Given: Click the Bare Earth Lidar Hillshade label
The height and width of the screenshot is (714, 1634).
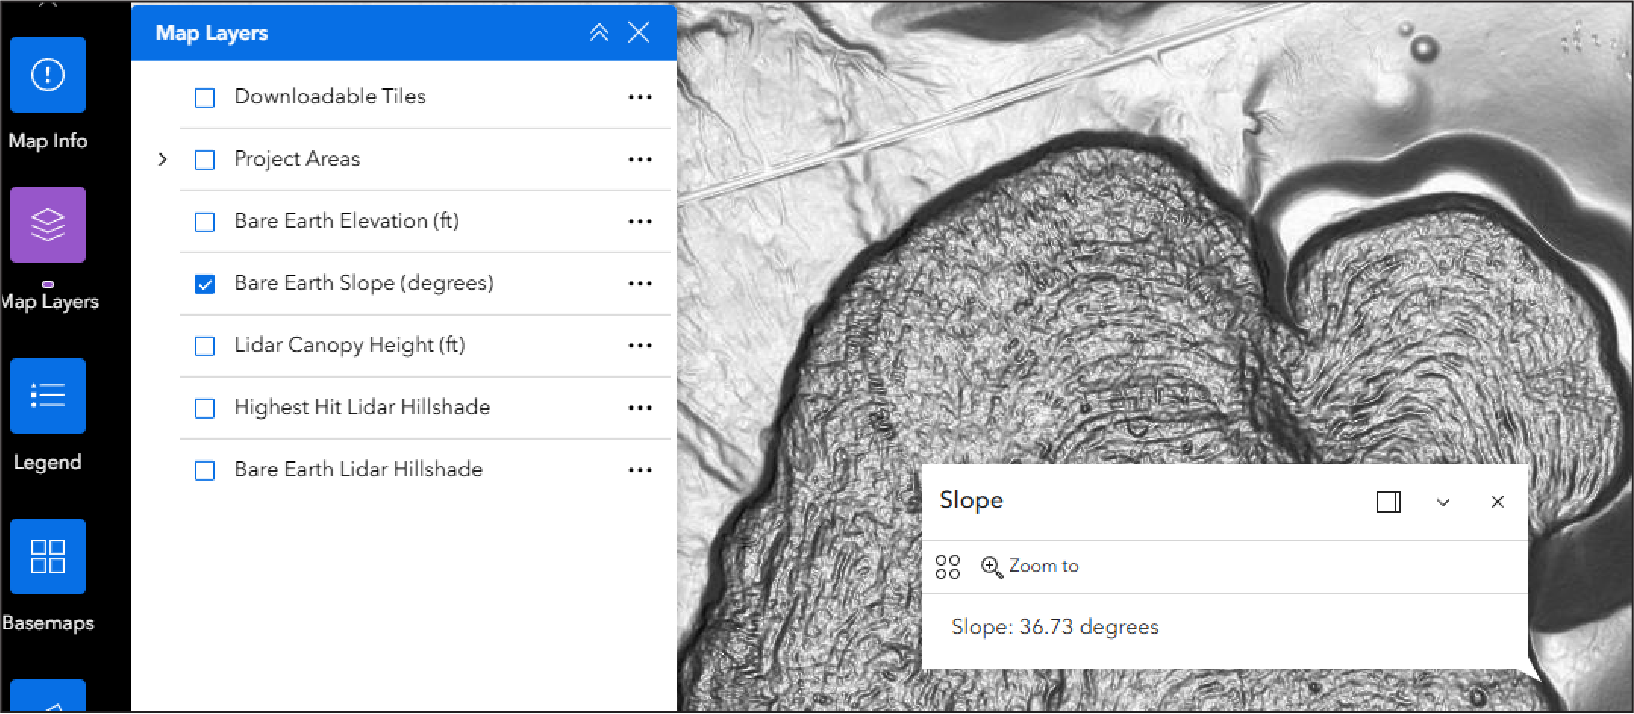Looking at the screenshot, I should coord(359,469).
